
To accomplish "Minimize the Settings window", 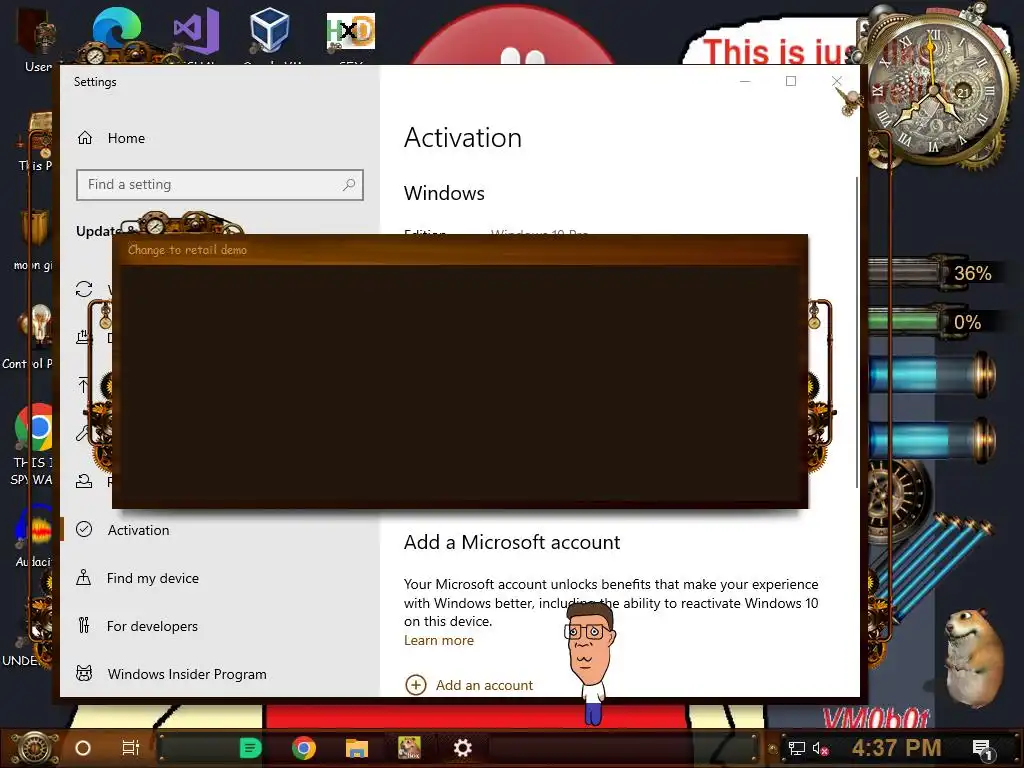I will (x=744, y=81).
